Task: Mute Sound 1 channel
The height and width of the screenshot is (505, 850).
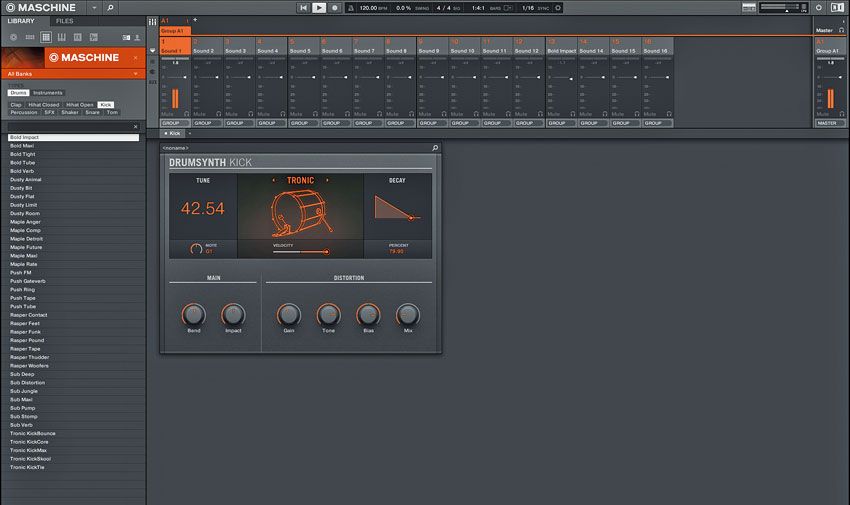Action: pyautogui.click(x=168, y=114)
